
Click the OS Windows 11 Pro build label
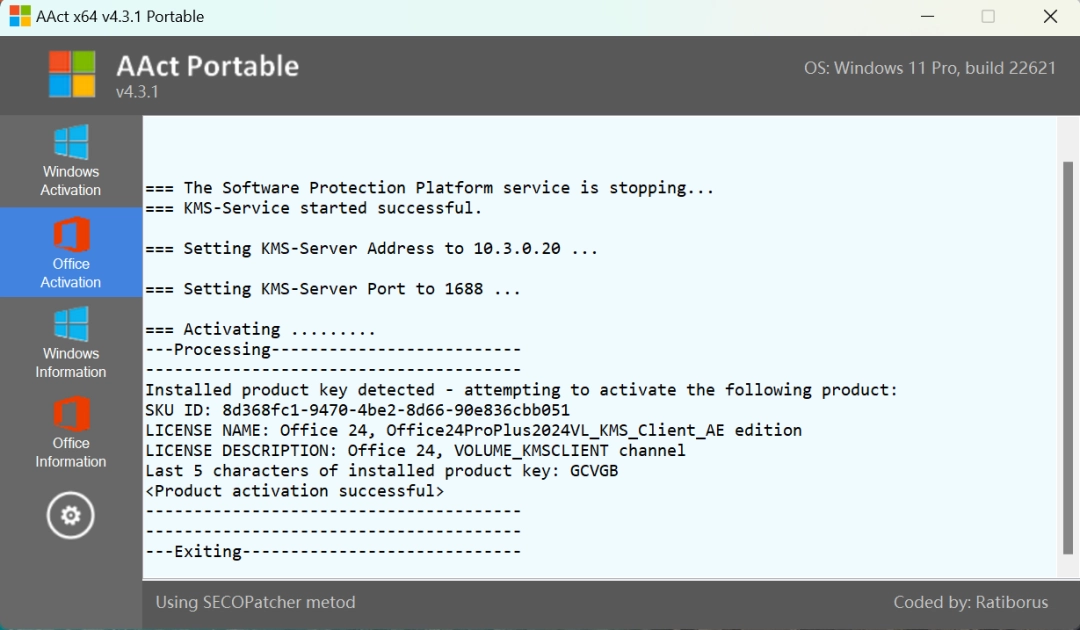click(x=930, y=68)
